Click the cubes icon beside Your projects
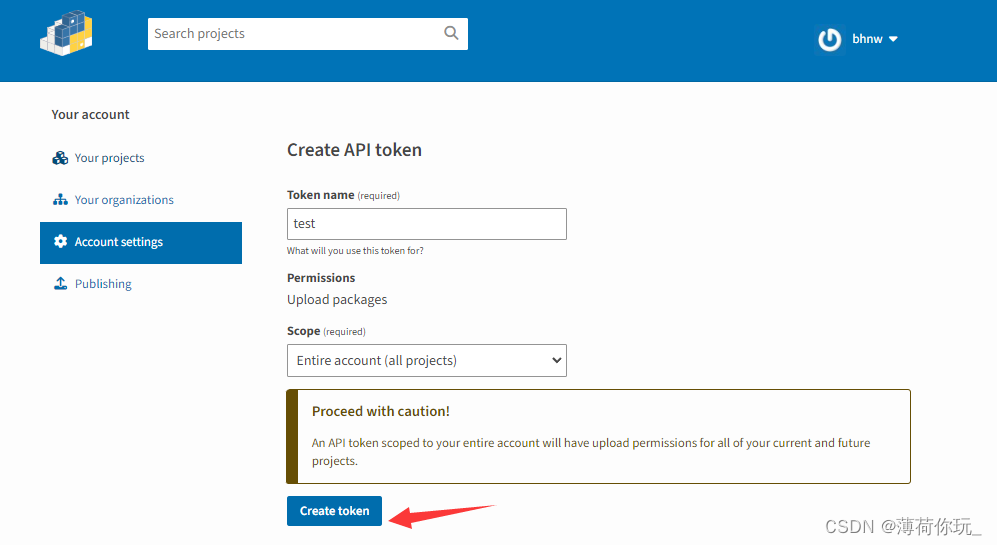The image size is (997, 545). [x=60, y=158]
